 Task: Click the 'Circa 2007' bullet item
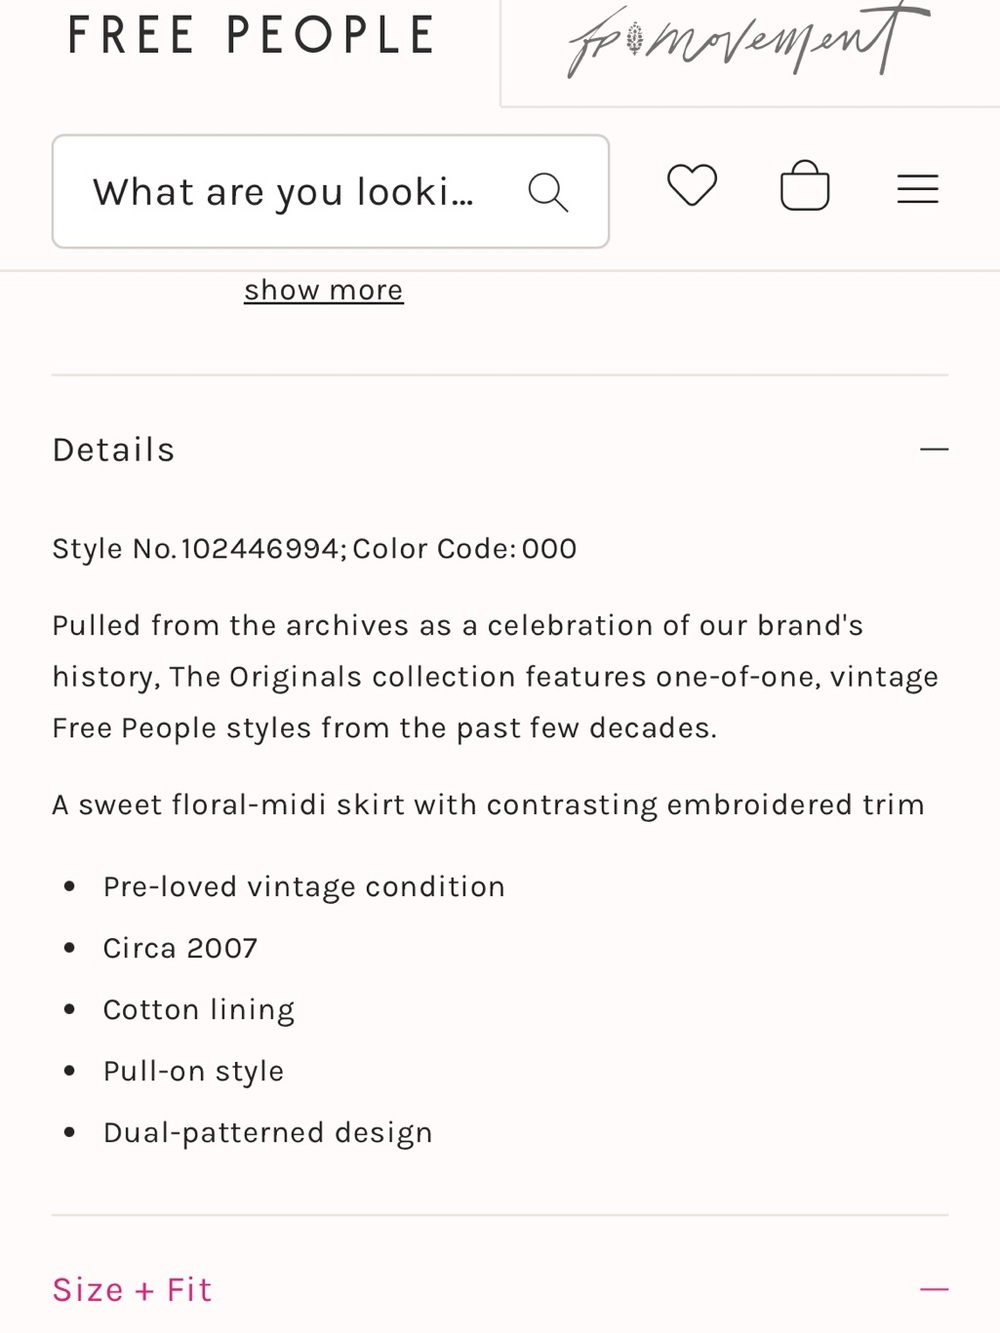pyautogui.click(x=181, y=948)
